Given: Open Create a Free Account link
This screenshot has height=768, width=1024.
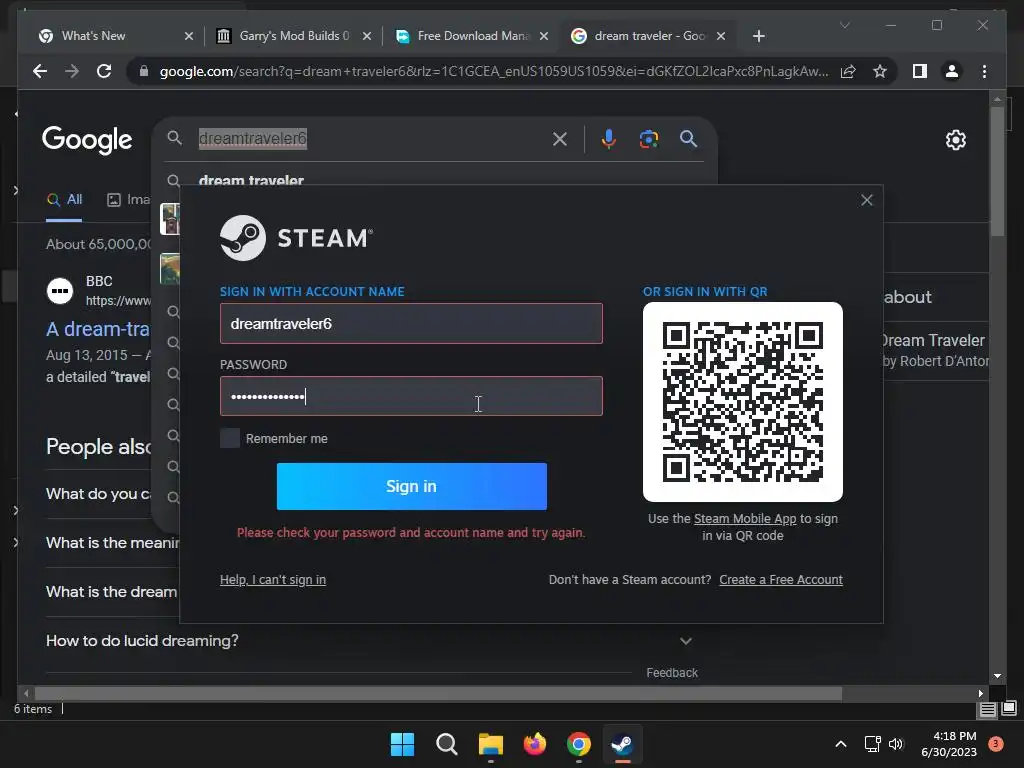Looking at the screenshot, I should pyautogui.click(x=781, y=579).
